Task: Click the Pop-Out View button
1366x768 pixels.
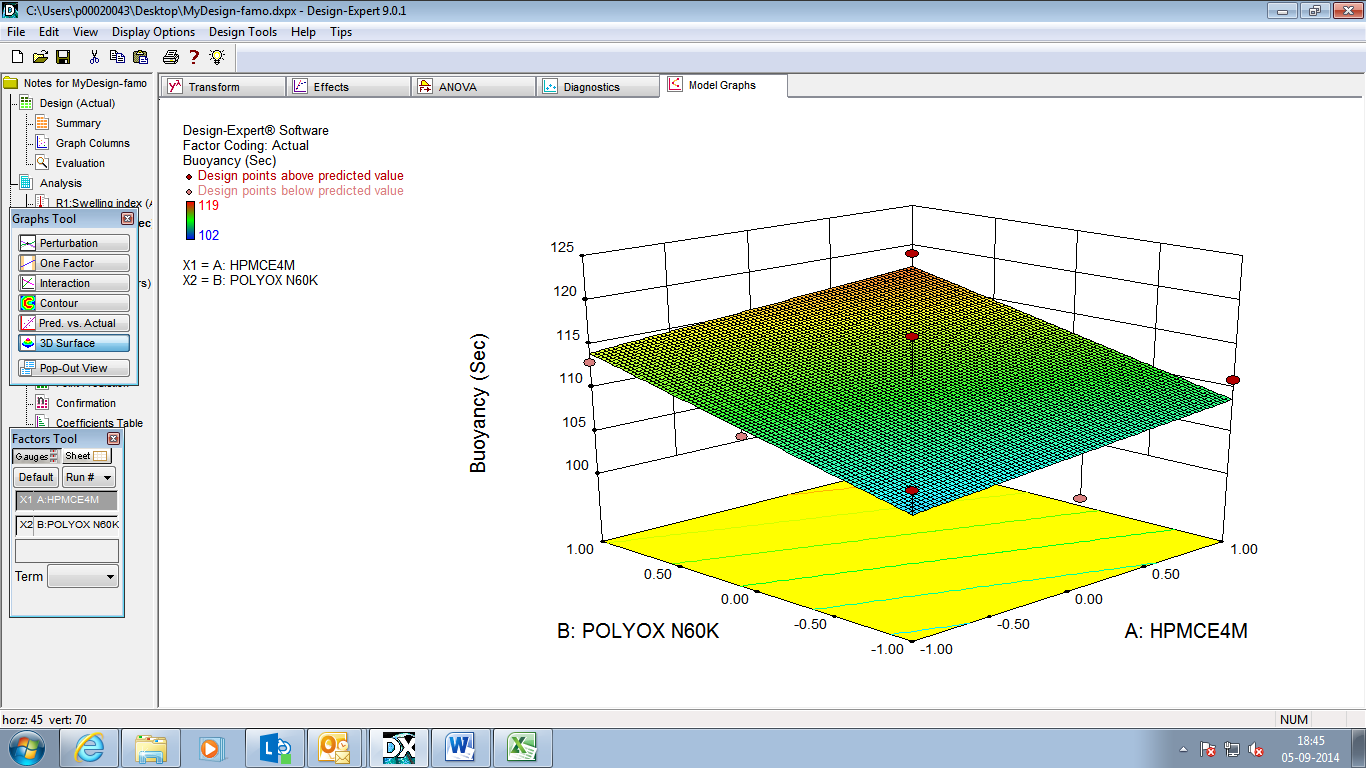Action: pos(73,368)
